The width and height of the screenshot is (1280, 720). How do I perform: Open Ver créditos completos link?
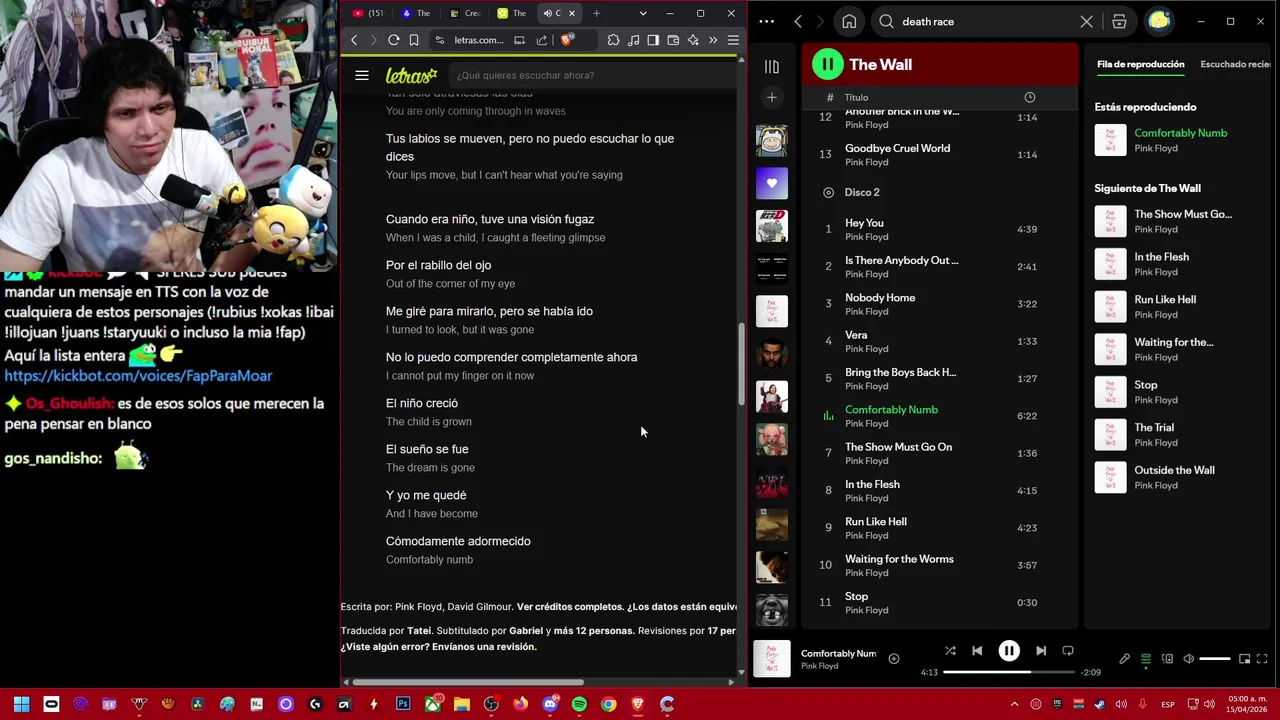[569, 606]
